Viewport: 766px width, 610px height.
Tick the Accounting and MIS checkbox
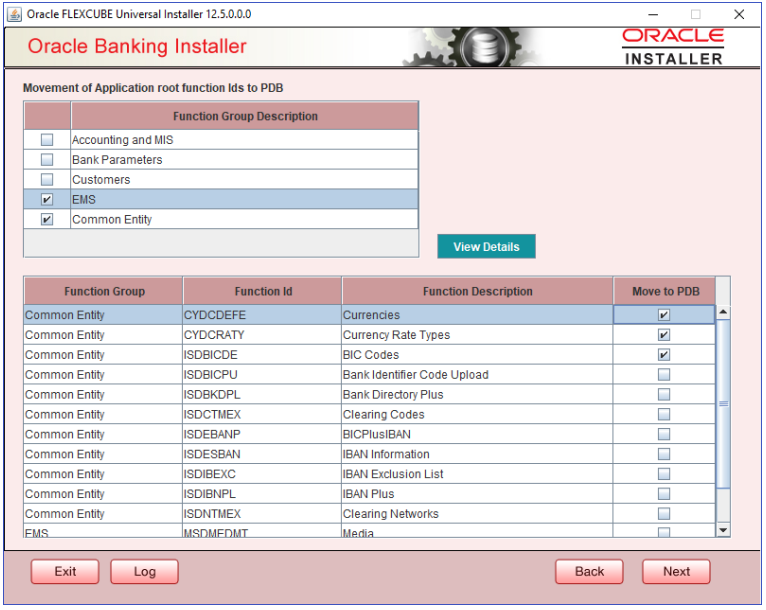pos(47,140)
